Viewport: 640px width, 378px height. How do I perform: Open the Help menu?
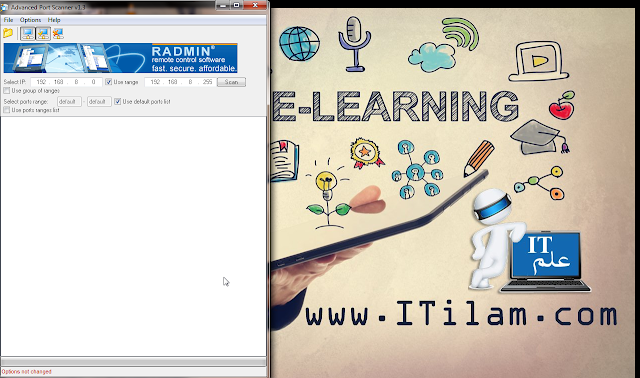coord(54,20)
